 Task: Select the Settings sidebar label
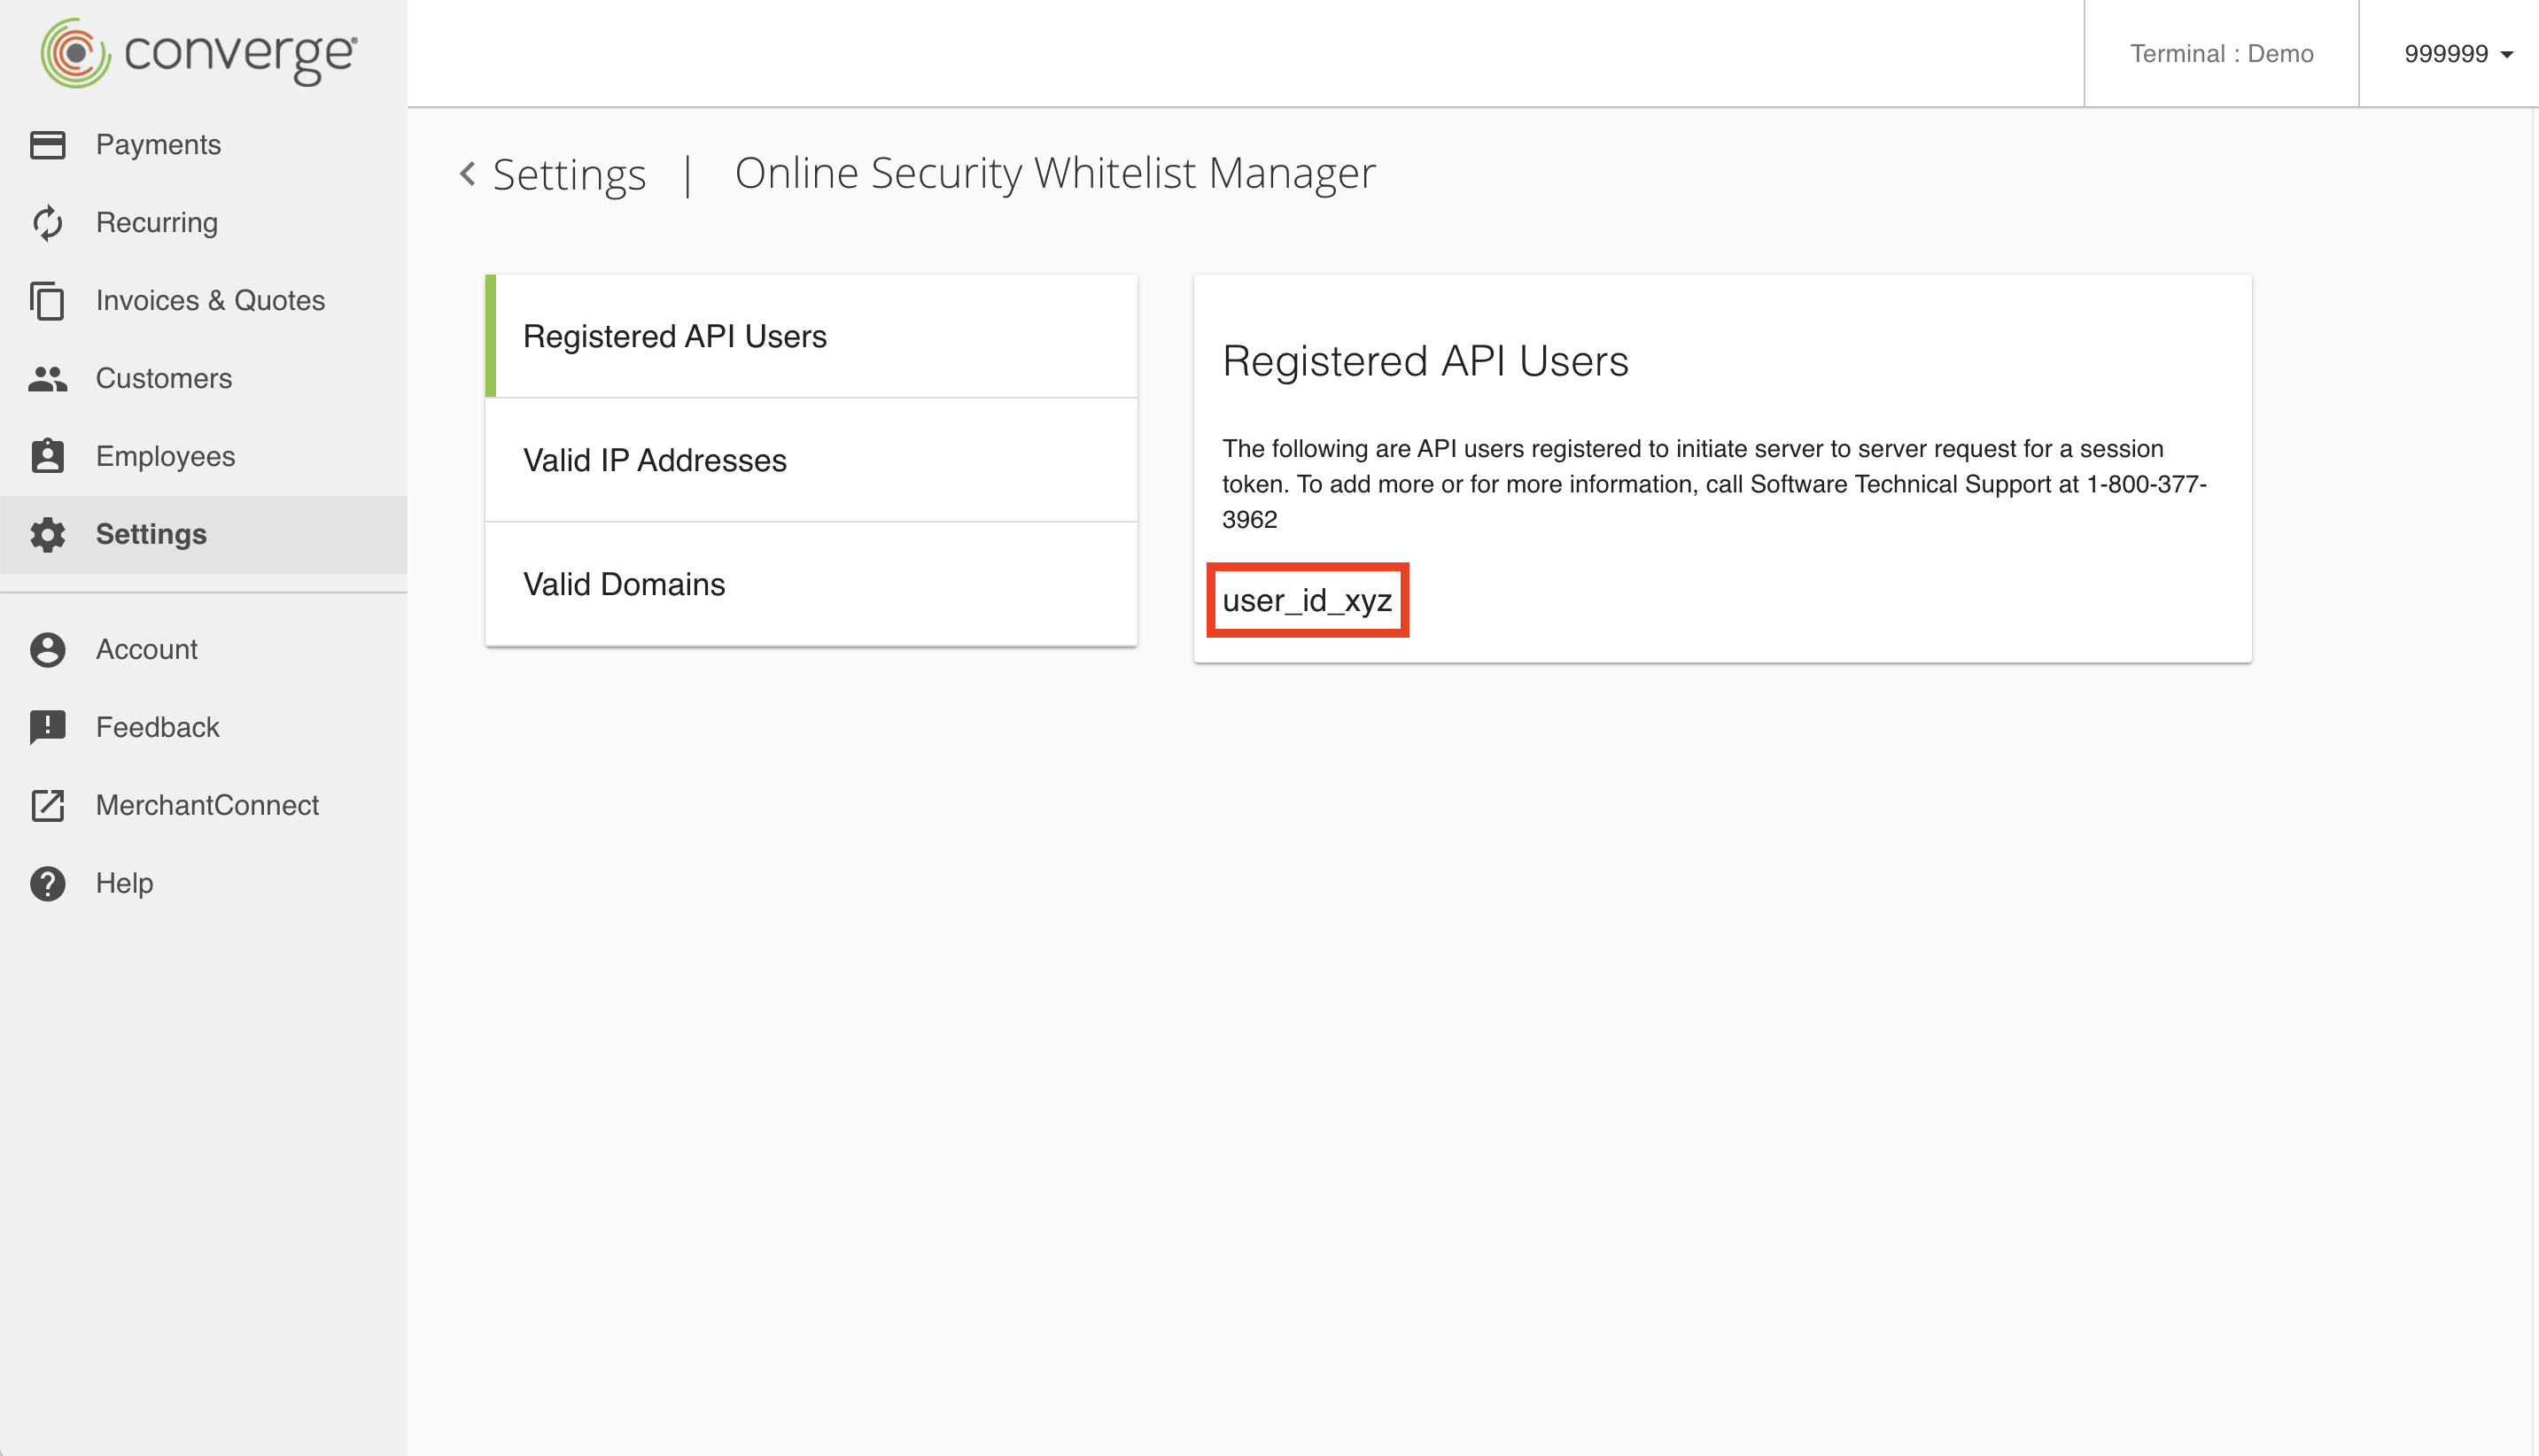pos(151,534)
